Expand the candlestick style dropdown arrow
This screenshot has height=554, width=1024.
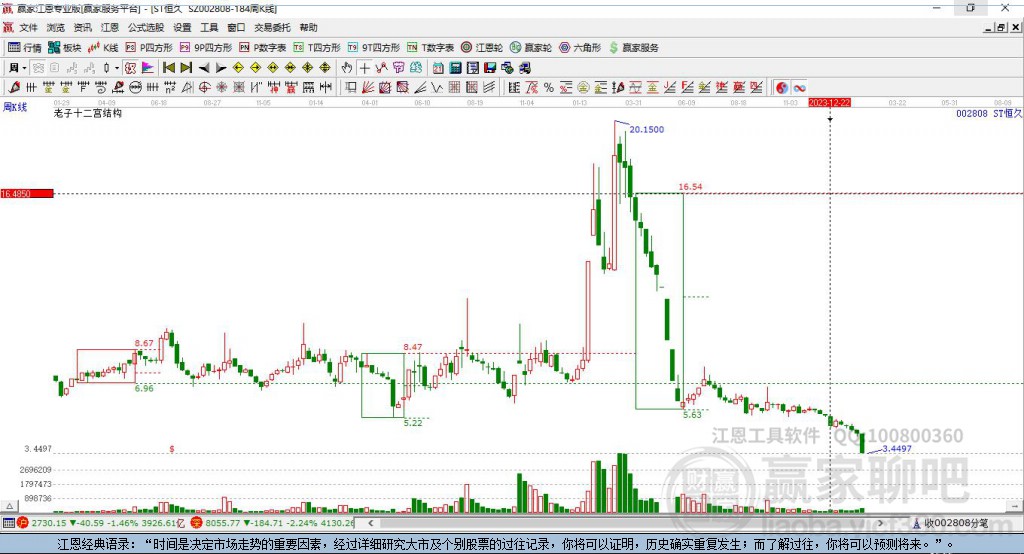[117, 68]
